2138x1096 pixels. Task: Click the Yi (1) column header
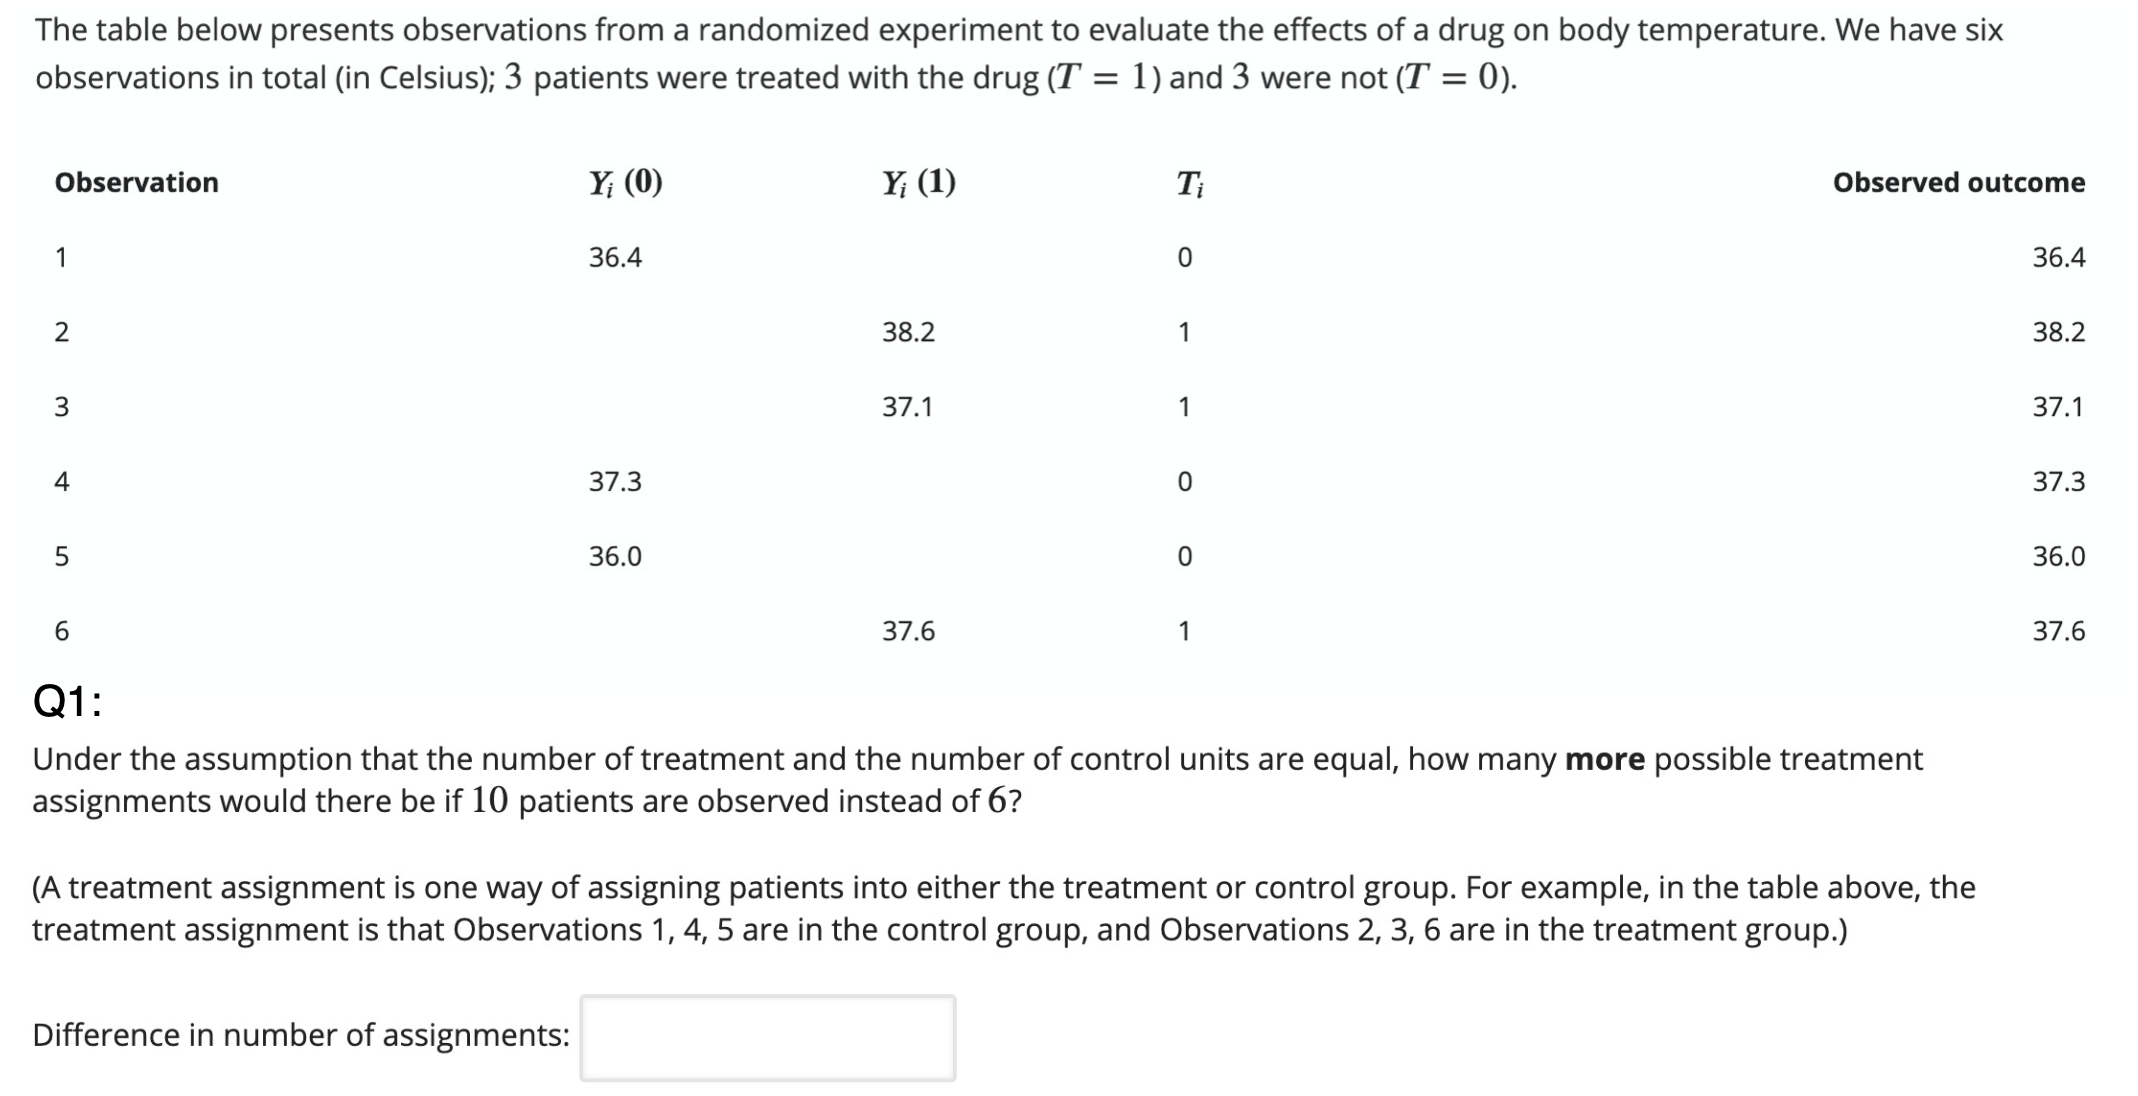coord(919,182)
